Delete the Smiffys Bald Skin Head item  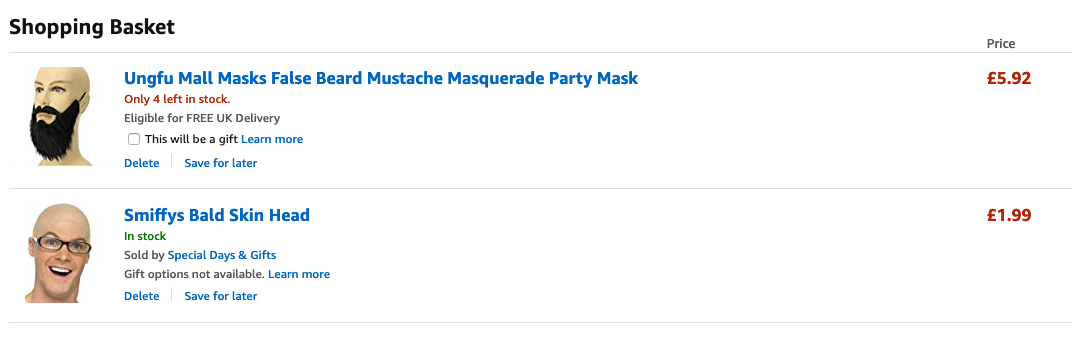(142, 296)
